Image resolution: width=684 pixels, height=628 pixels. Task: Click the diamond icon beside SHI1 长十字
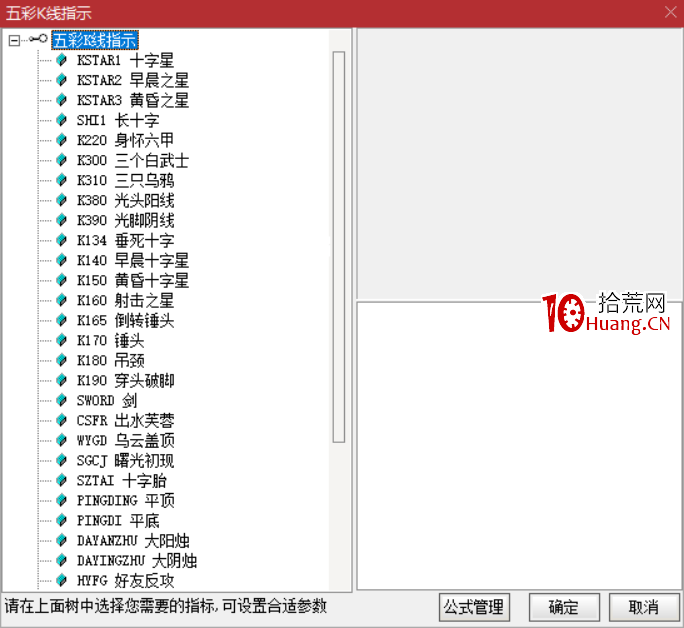pos(62,120)
